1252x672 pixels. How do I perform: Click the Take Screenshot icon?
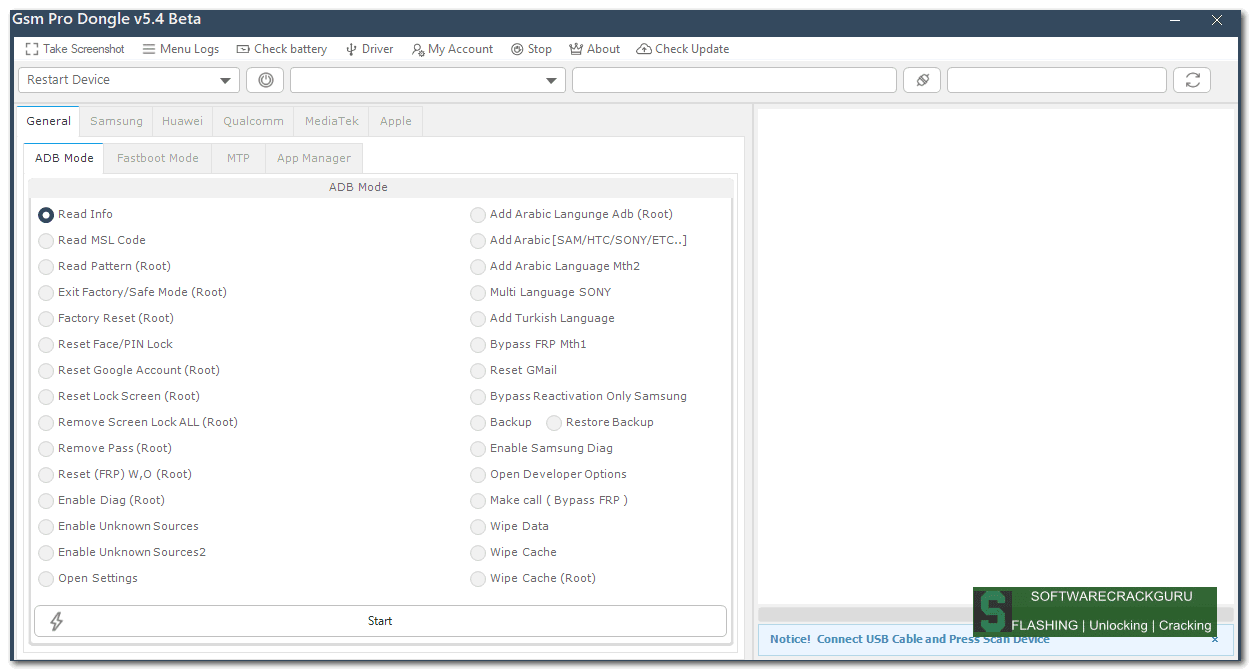pos(32,49)
